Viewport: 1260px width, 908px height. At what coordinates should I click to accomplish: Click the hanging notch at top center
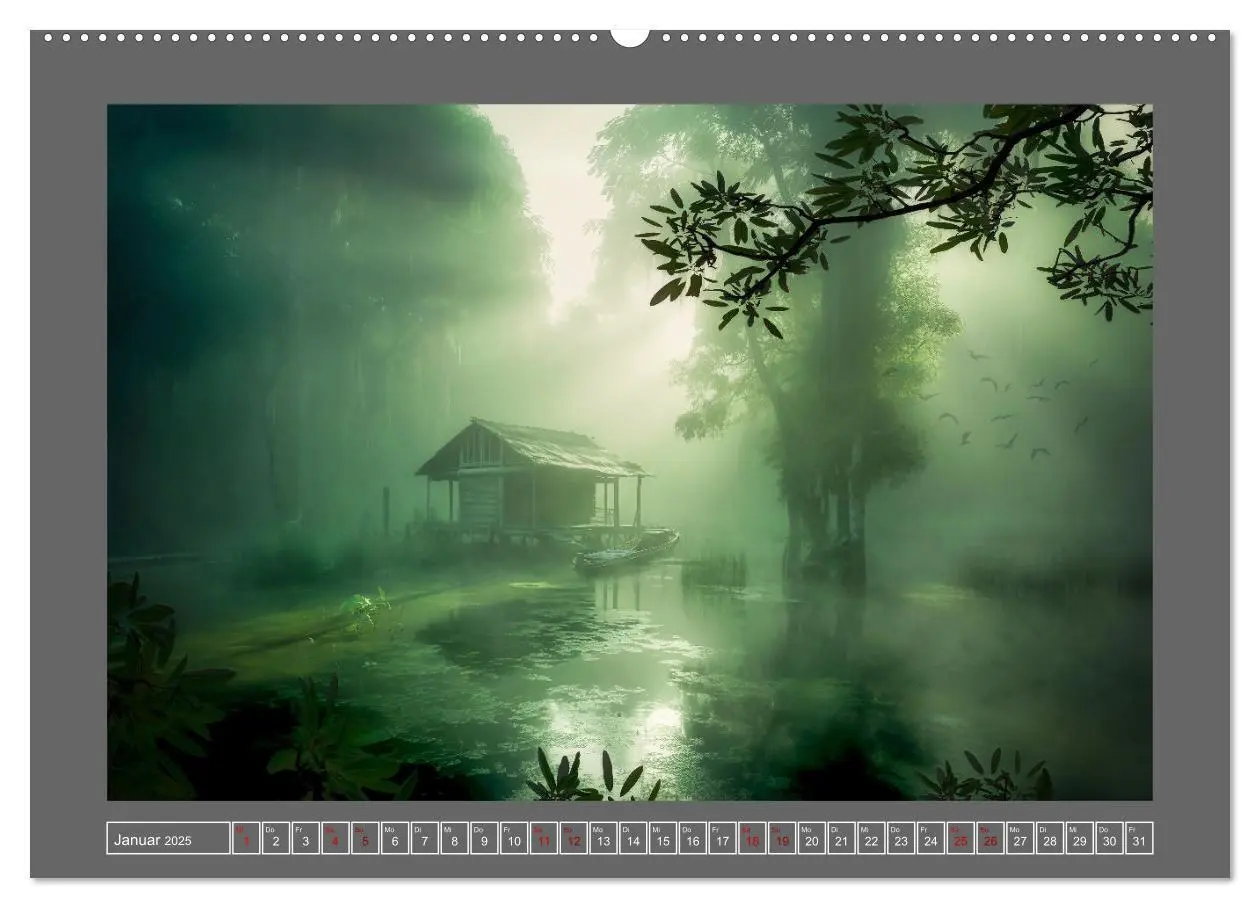[x=630, y=37]
